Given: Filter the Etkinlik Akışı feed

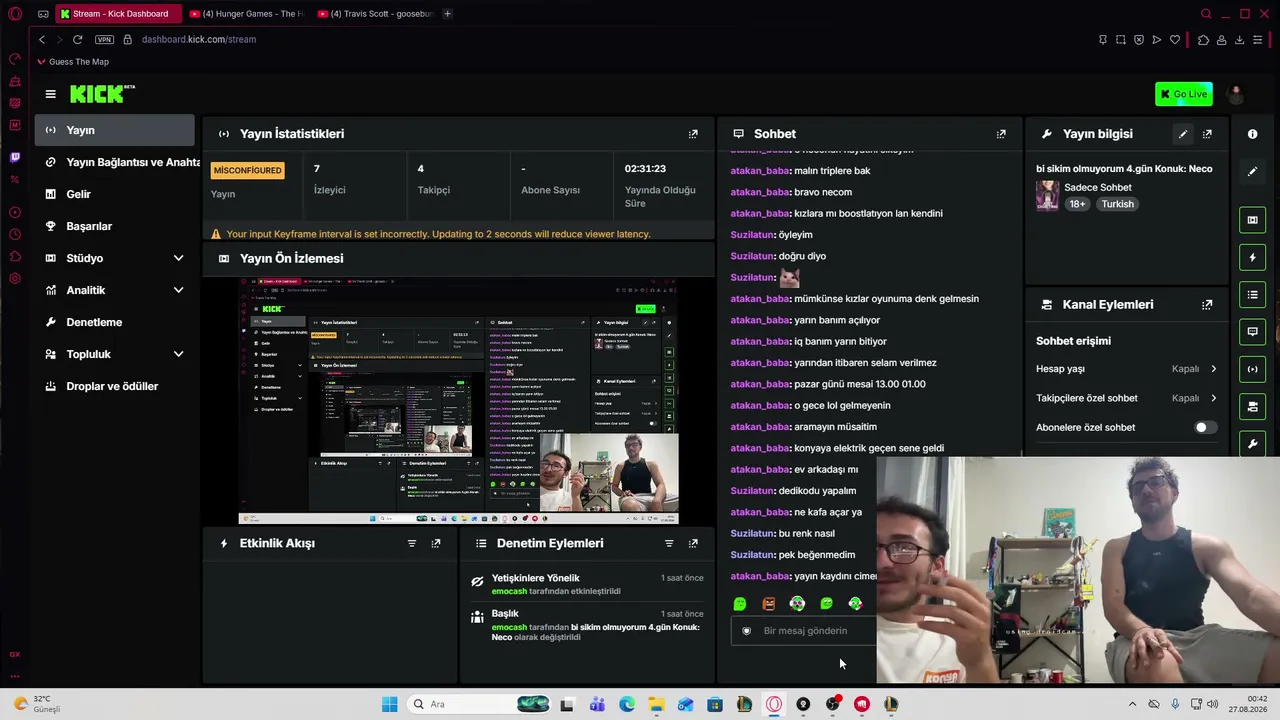Looking at the screenshot, I should tap(412, 543).
